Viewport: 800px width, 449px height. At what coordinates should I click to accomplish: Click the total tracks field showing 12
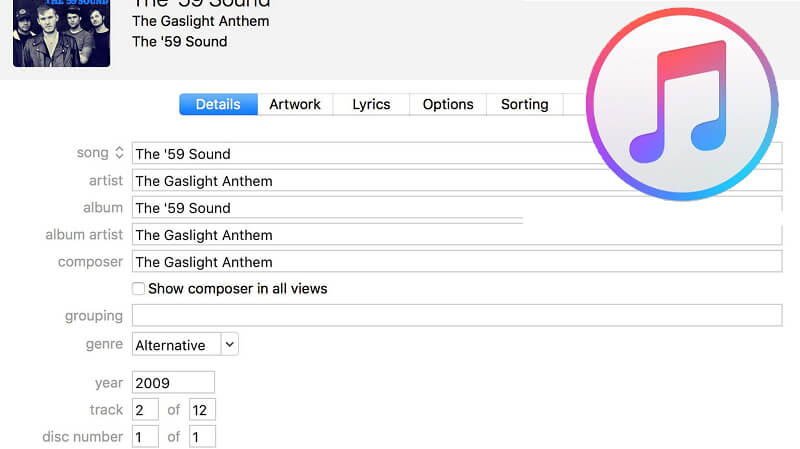(x=202, y=410)
